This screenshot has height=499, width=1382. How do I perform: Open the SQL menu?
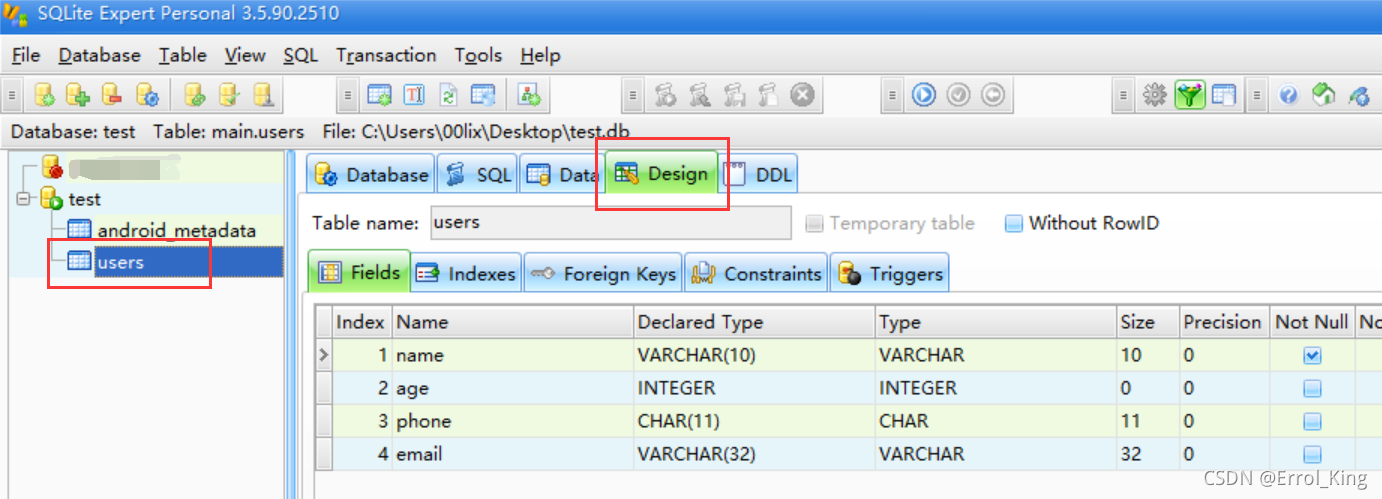pyautogui.click(x=300, y=55)
